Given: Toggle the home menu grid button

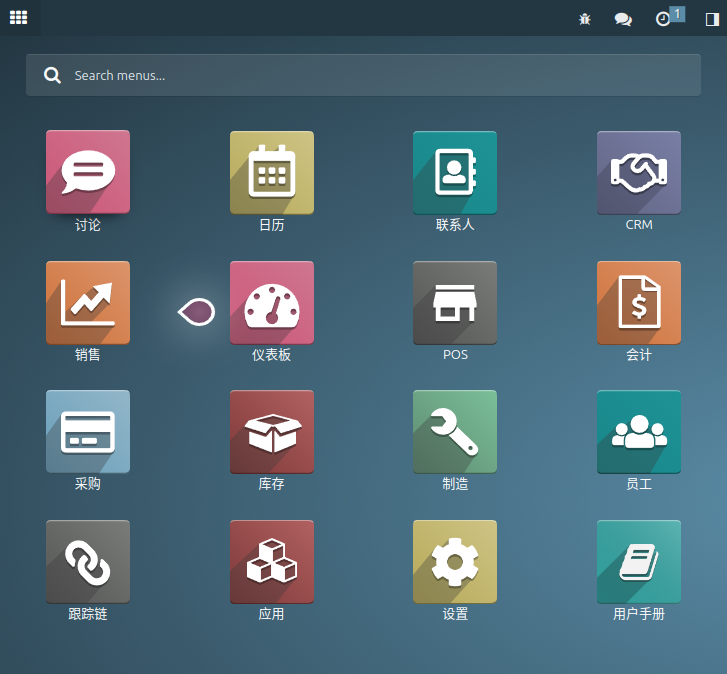Looking at the screenshot, I should [19, 18].
